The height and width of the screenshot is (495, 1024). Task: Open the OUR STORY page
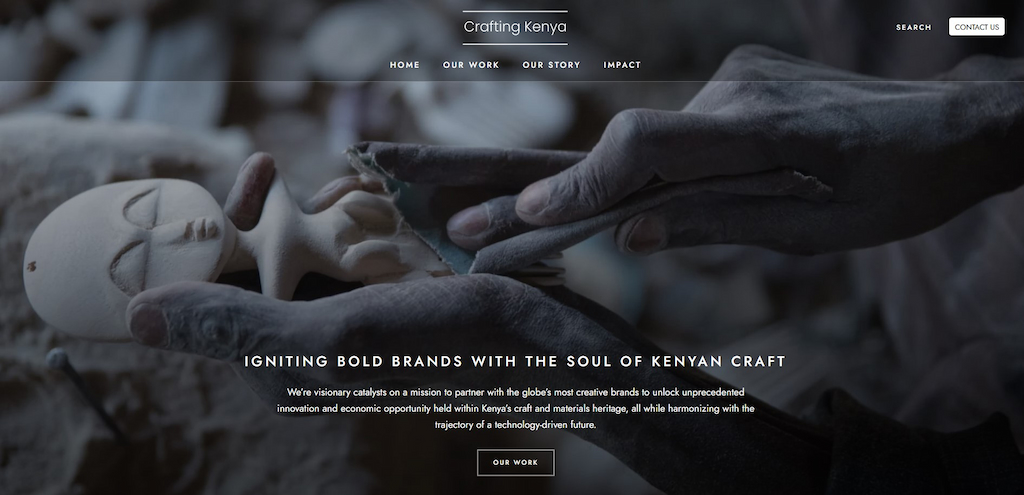tap(551, 65)
